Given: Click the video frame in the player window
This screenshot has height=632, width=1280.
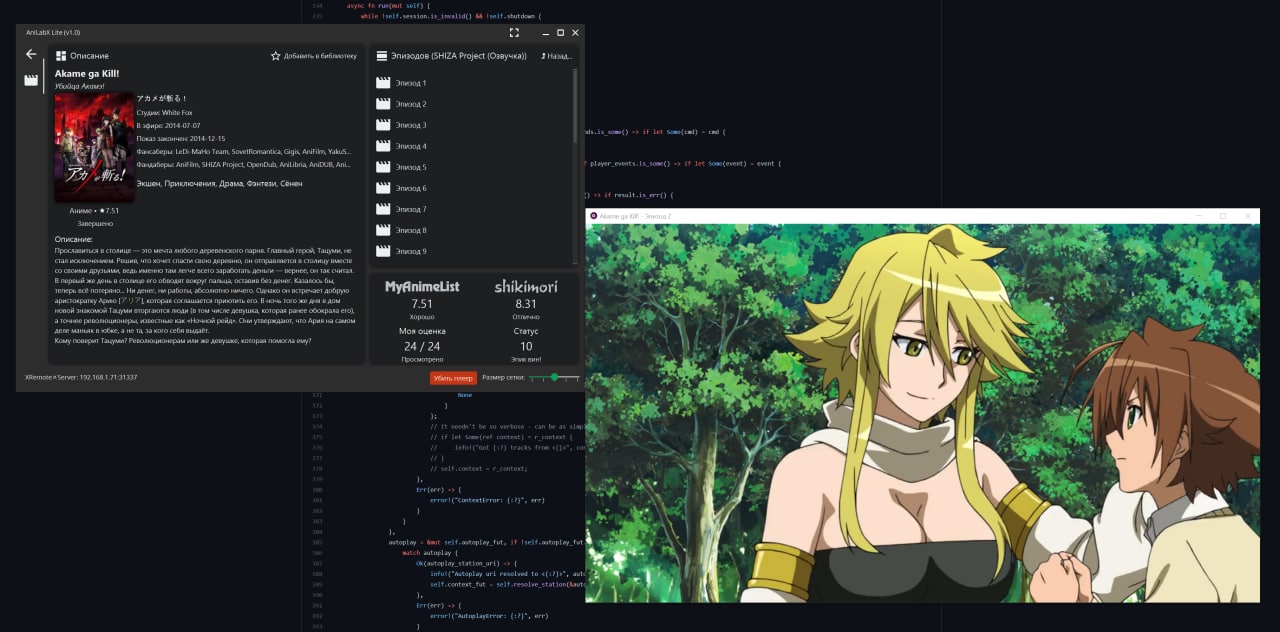Looking at the screenshot, I should click(923, 413).
